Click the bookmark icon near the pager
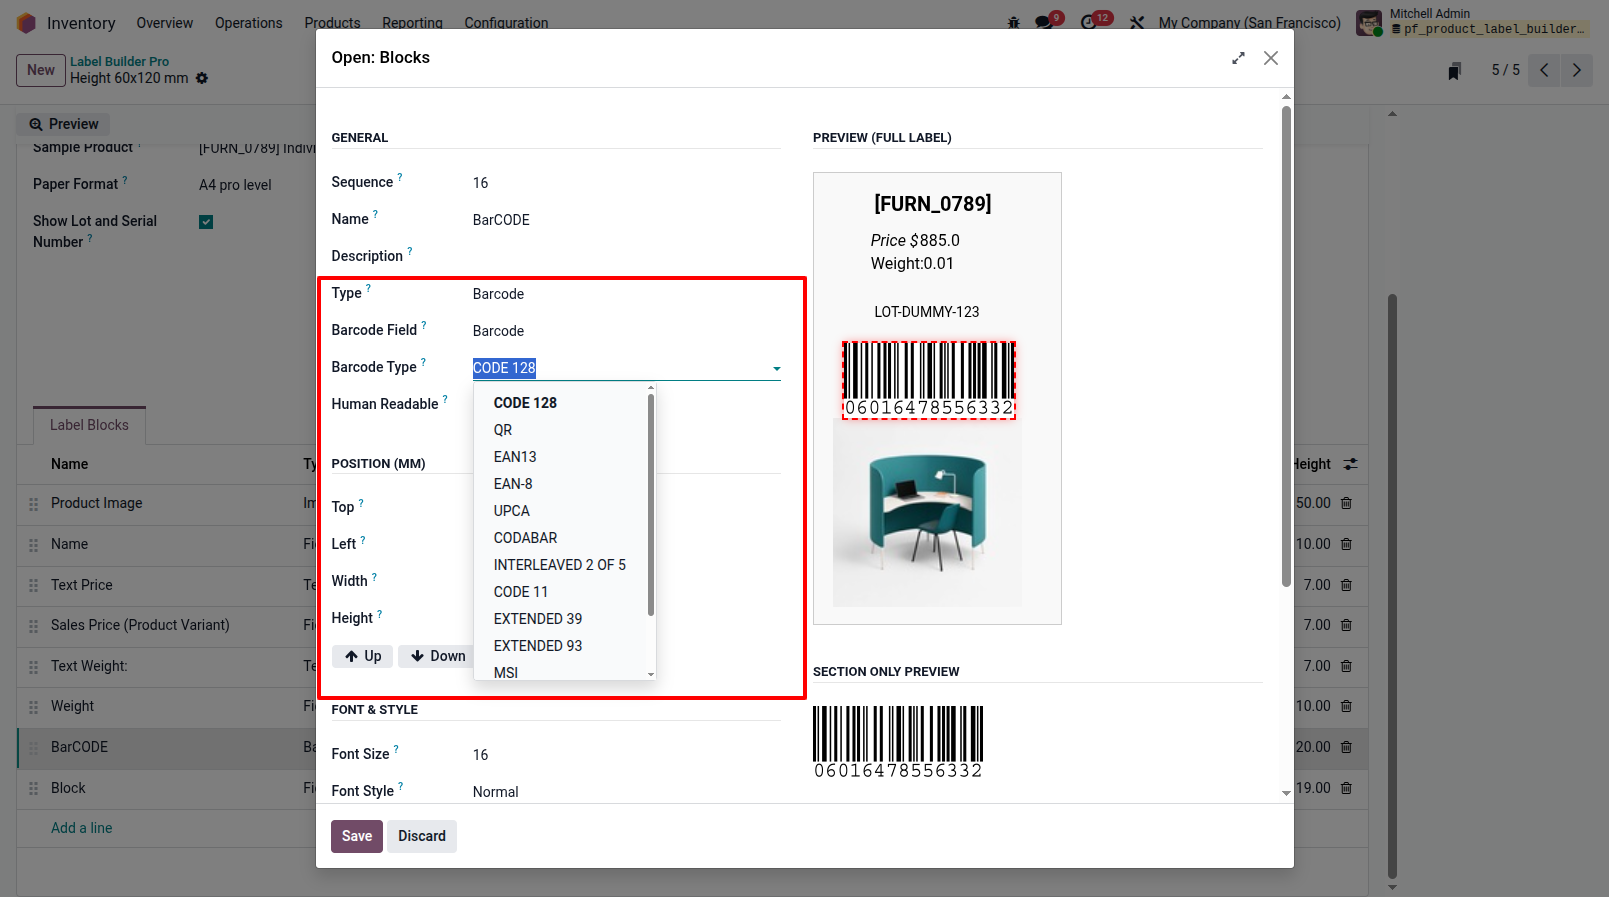 pyautogui.click(x=1455, y=70)
